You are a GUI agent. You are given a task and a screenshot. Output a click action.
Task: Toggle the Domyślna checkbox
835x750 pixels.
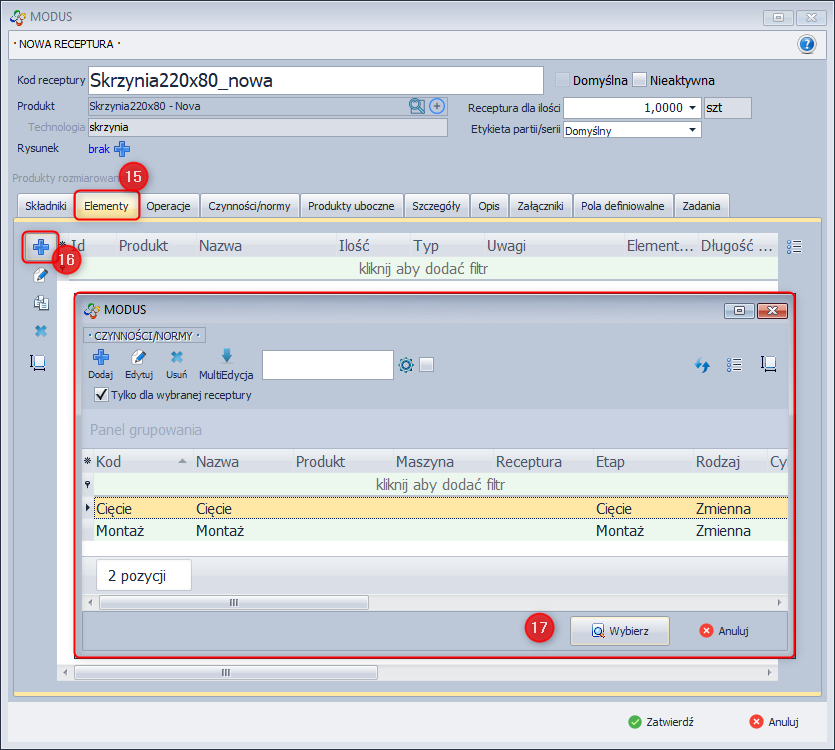click(563, 80)
